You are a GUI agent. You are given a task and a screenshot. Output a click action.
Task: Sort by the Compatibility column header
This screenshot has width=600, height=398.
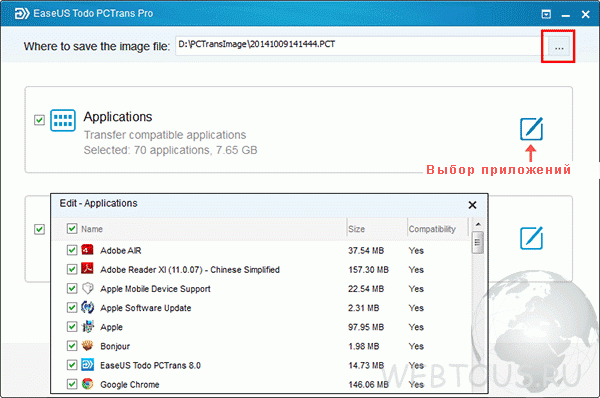point(432,229)
